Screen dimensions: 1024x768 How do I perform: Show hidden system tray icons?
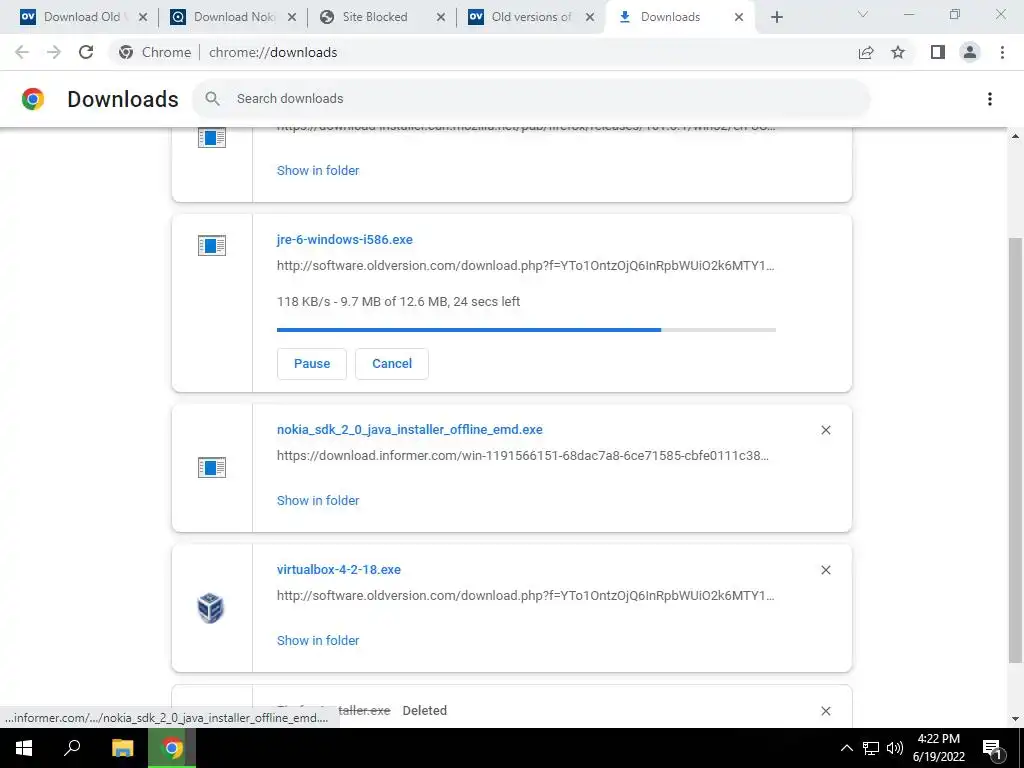[x=846, y=748]
